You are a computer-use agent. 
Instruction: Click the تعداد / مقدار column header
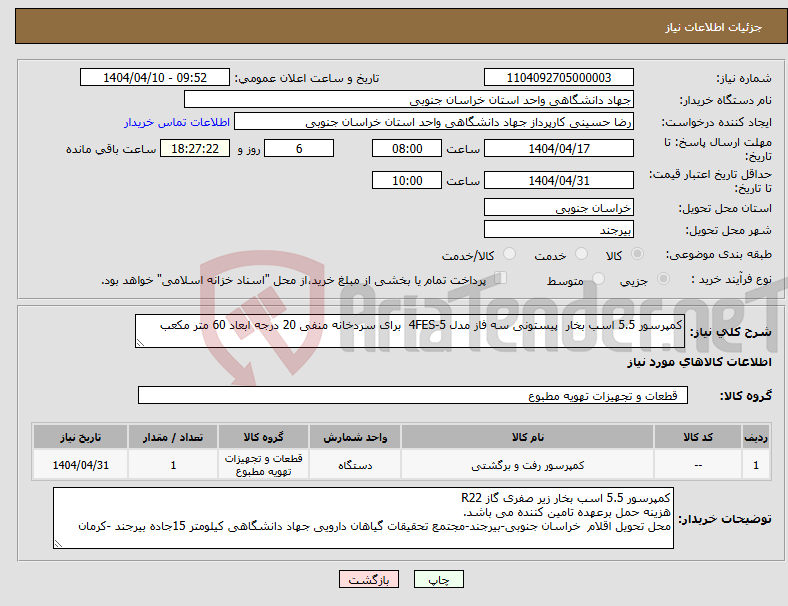point(173,437)
